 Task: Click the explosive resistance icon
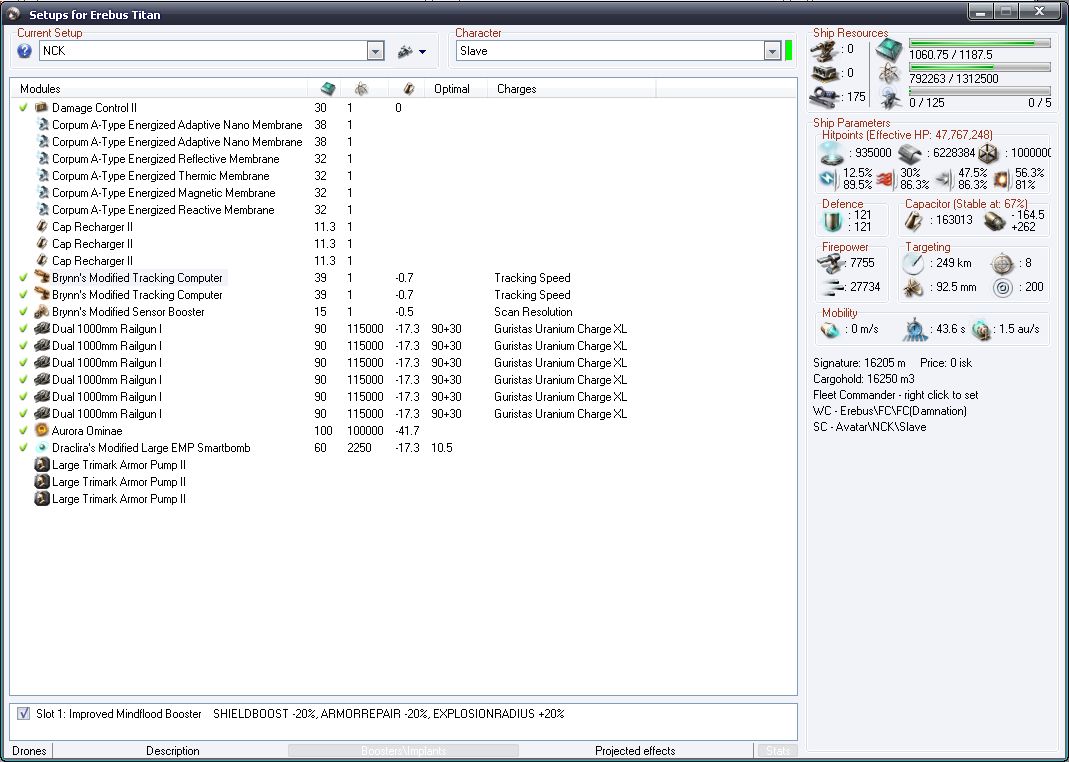point(1002,179)
